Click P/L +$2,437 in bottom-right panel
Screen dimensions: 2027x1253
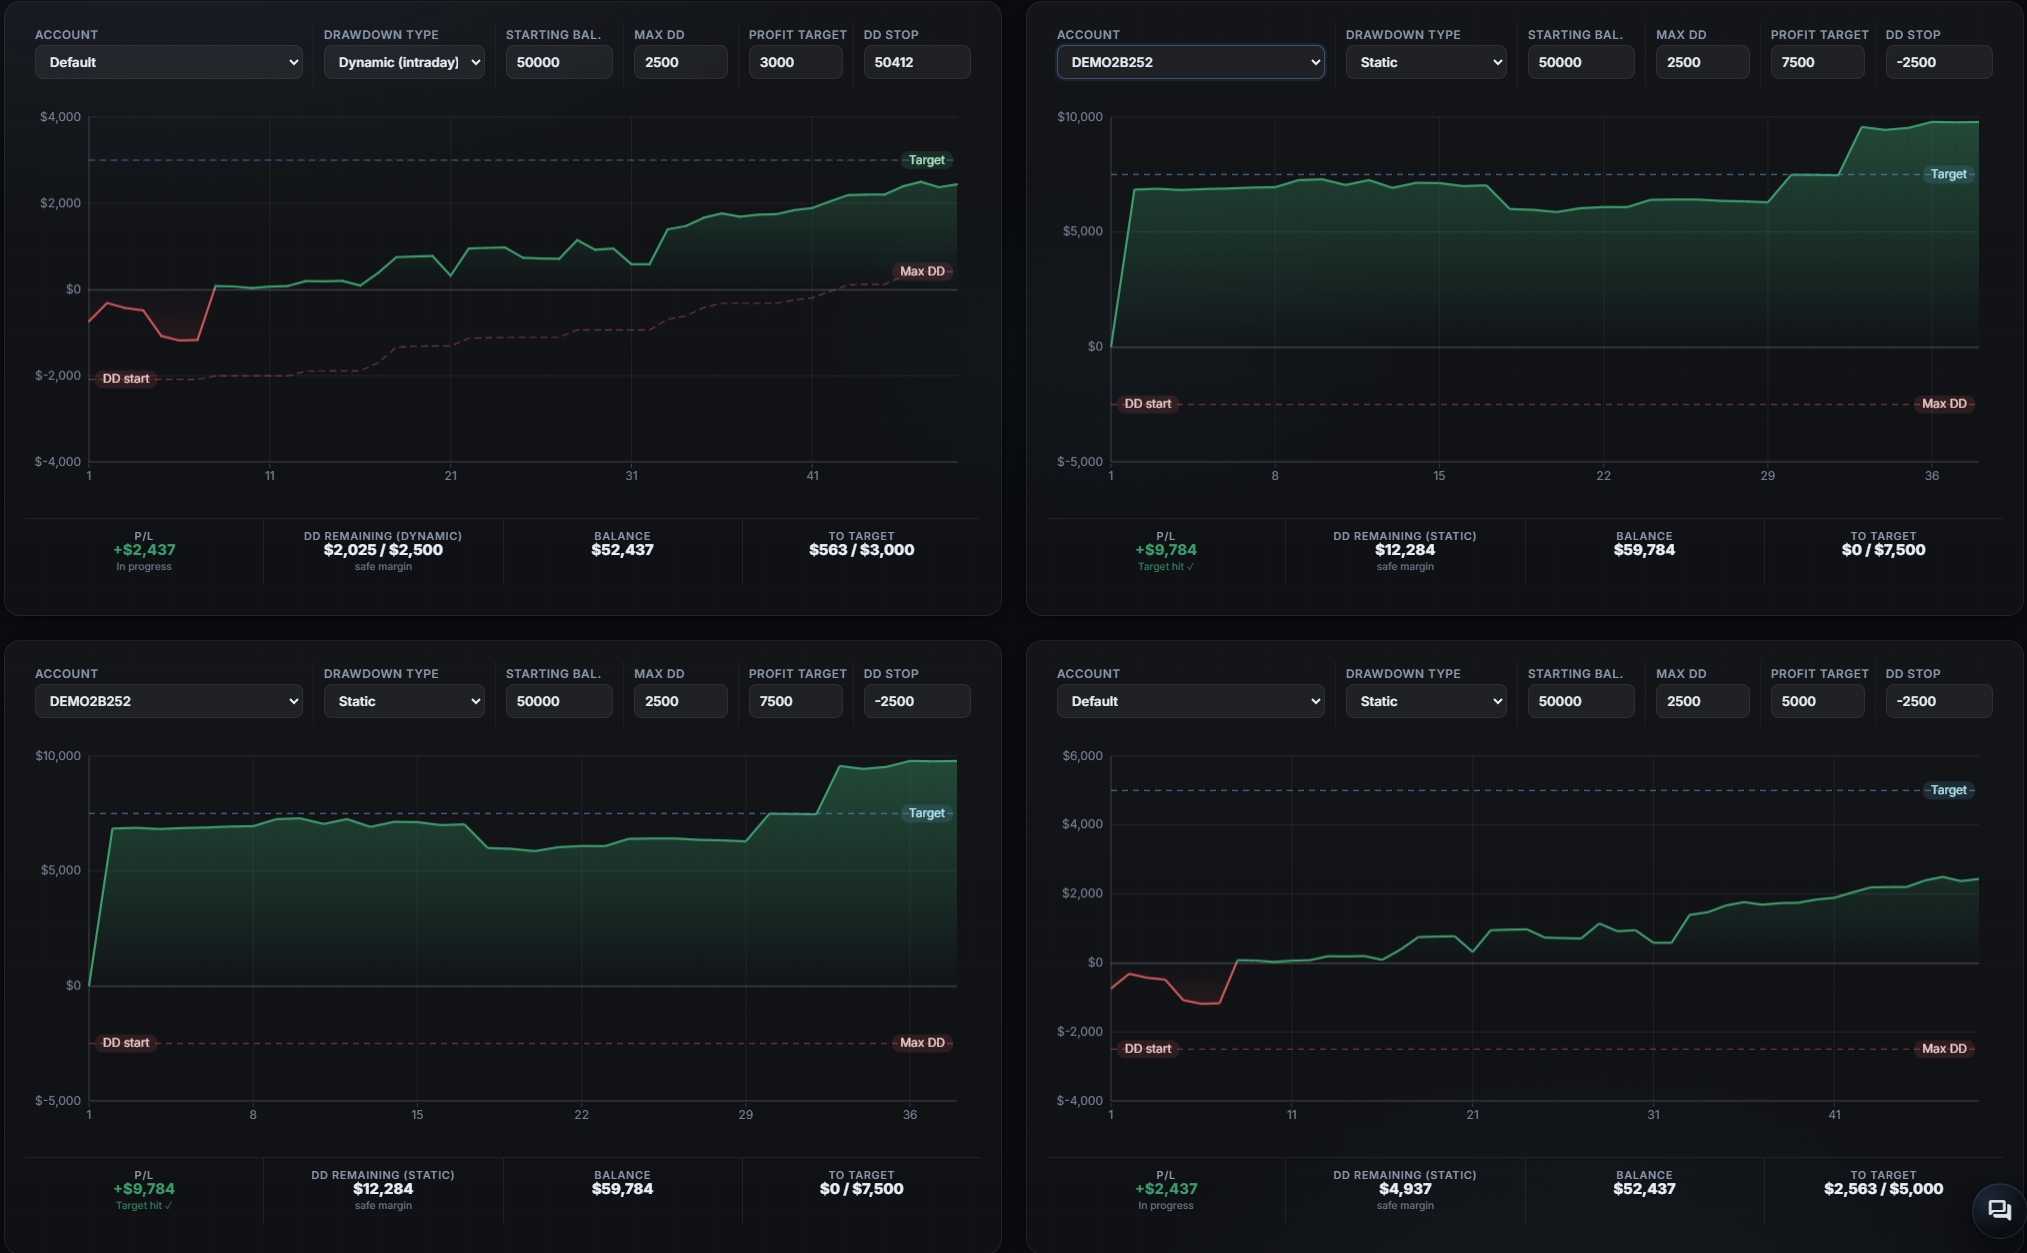click(1166, 1189)
